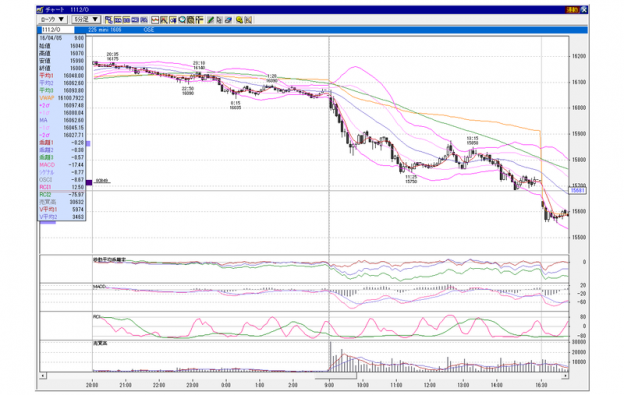Click the right arrow of horizontal scrollbar
624x395 pixels.
[x=565, y=376]
